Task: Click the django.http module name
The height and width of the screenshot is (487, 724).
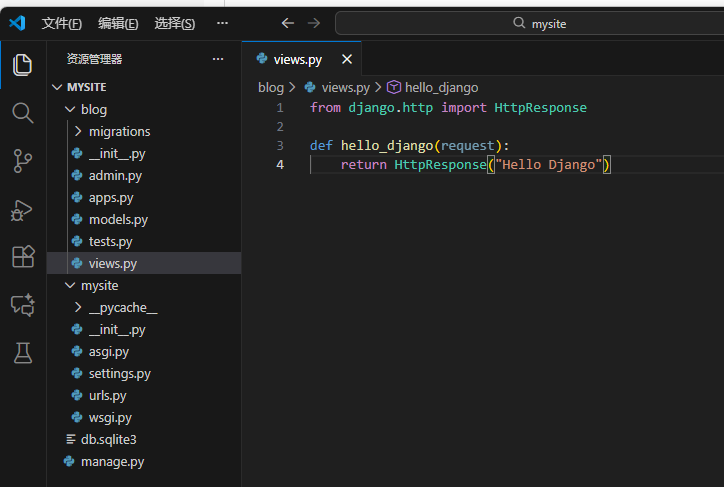Action: [x=391, y=108]
